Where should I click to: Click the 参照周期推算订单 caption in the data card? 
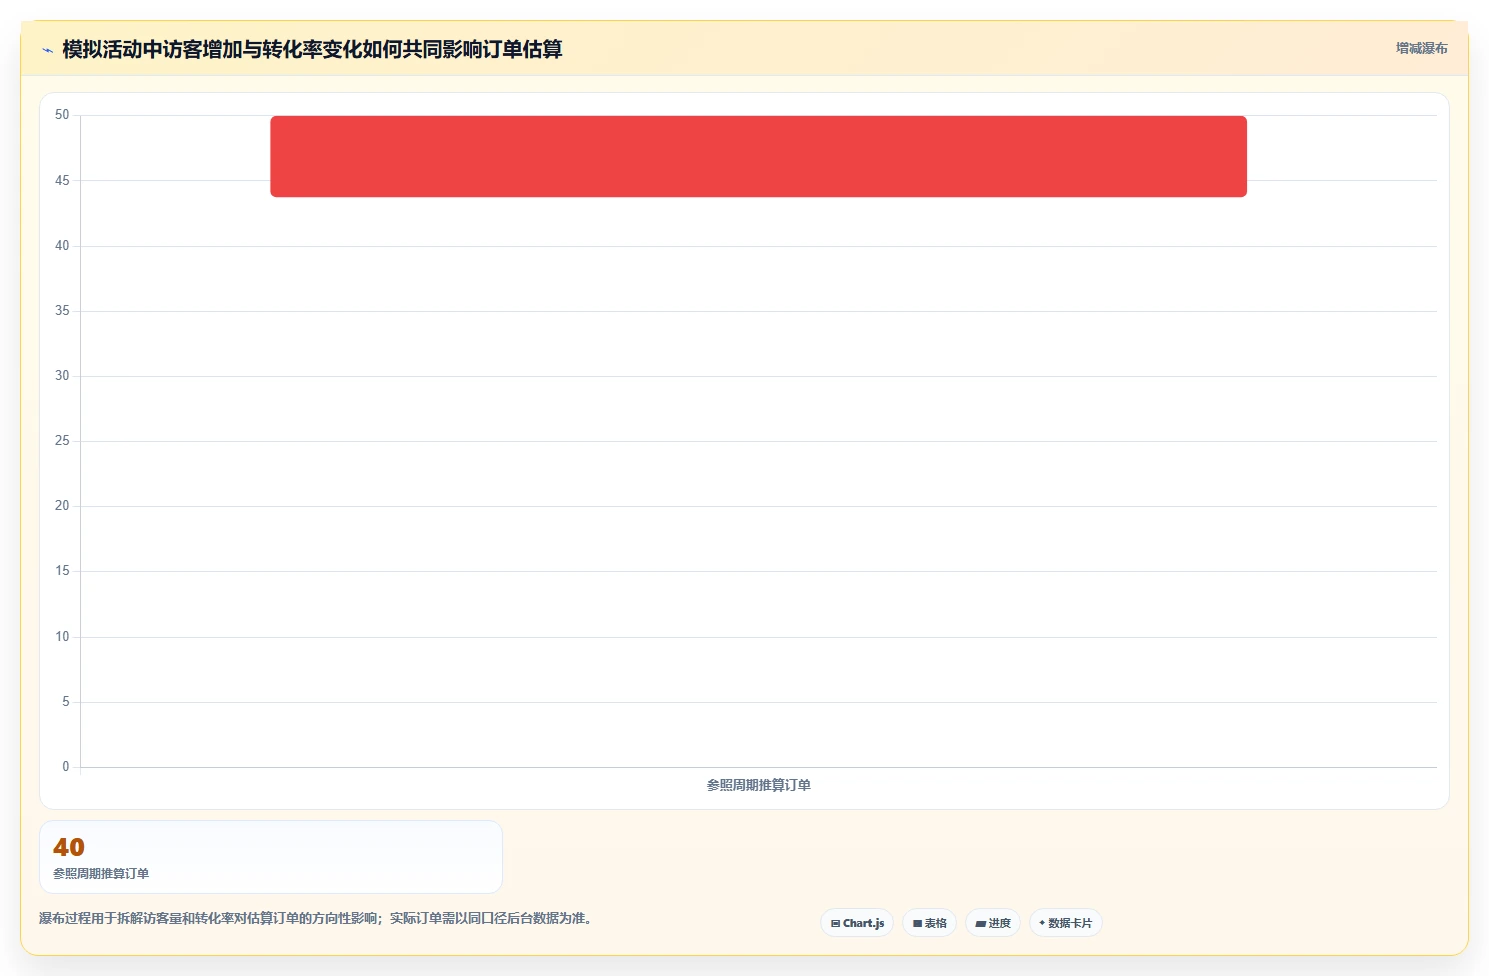[x=101, y=874]
